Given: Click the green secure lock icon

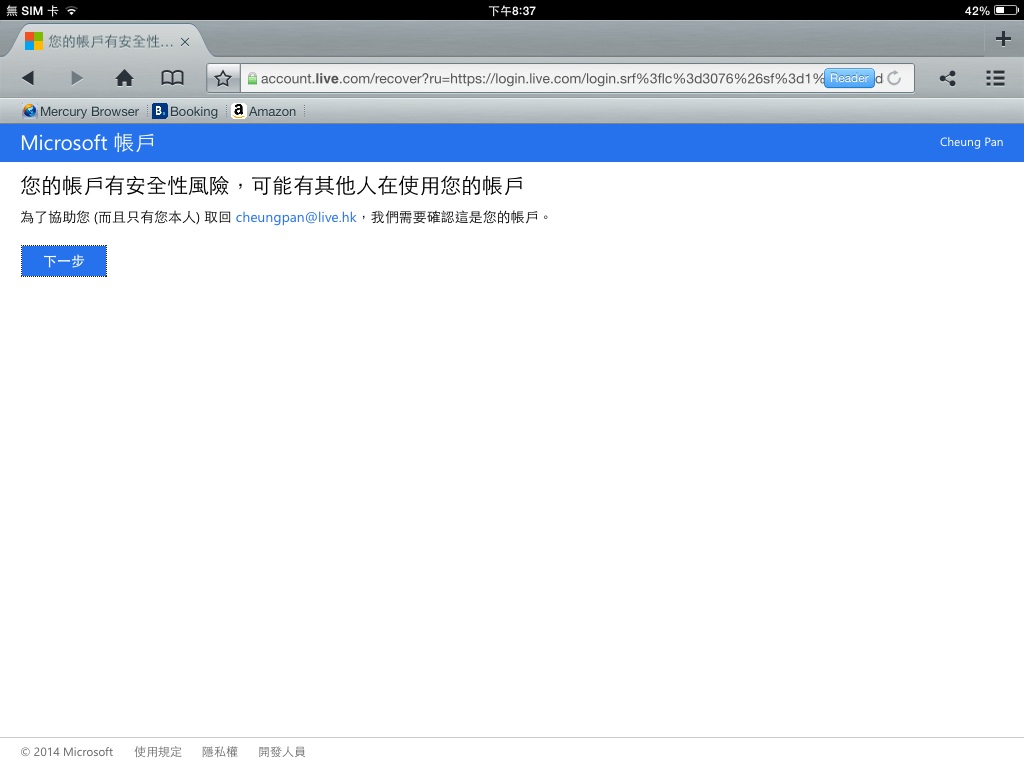Looking at the screenshot, I should [x=252, y=79].
